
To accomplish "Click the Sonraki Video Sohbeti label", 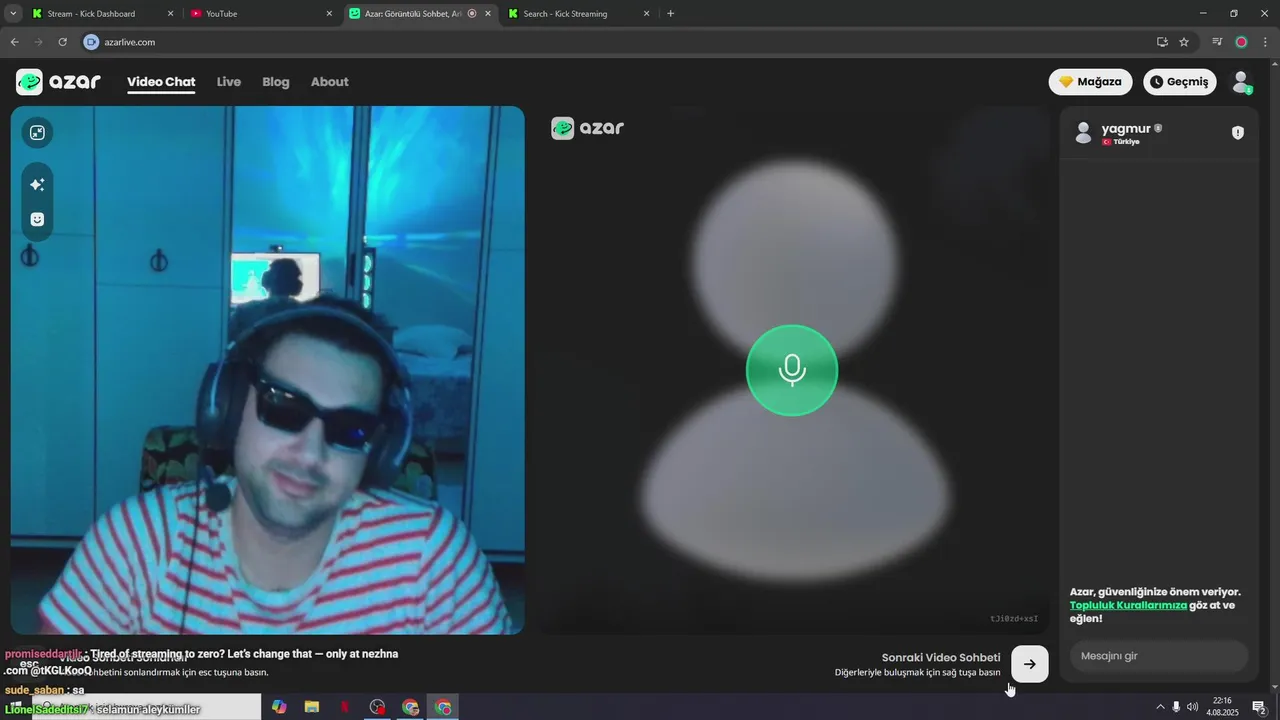I will [x=941, y=657].
